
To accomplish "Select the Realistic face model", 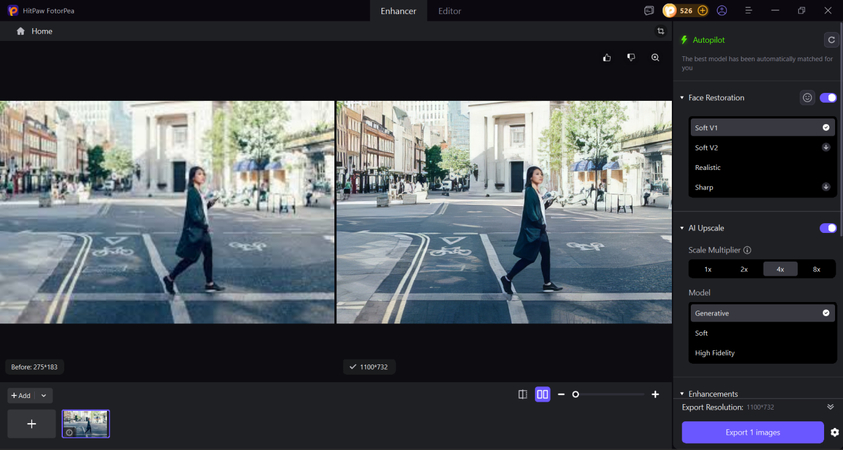I will click(762, 168).
